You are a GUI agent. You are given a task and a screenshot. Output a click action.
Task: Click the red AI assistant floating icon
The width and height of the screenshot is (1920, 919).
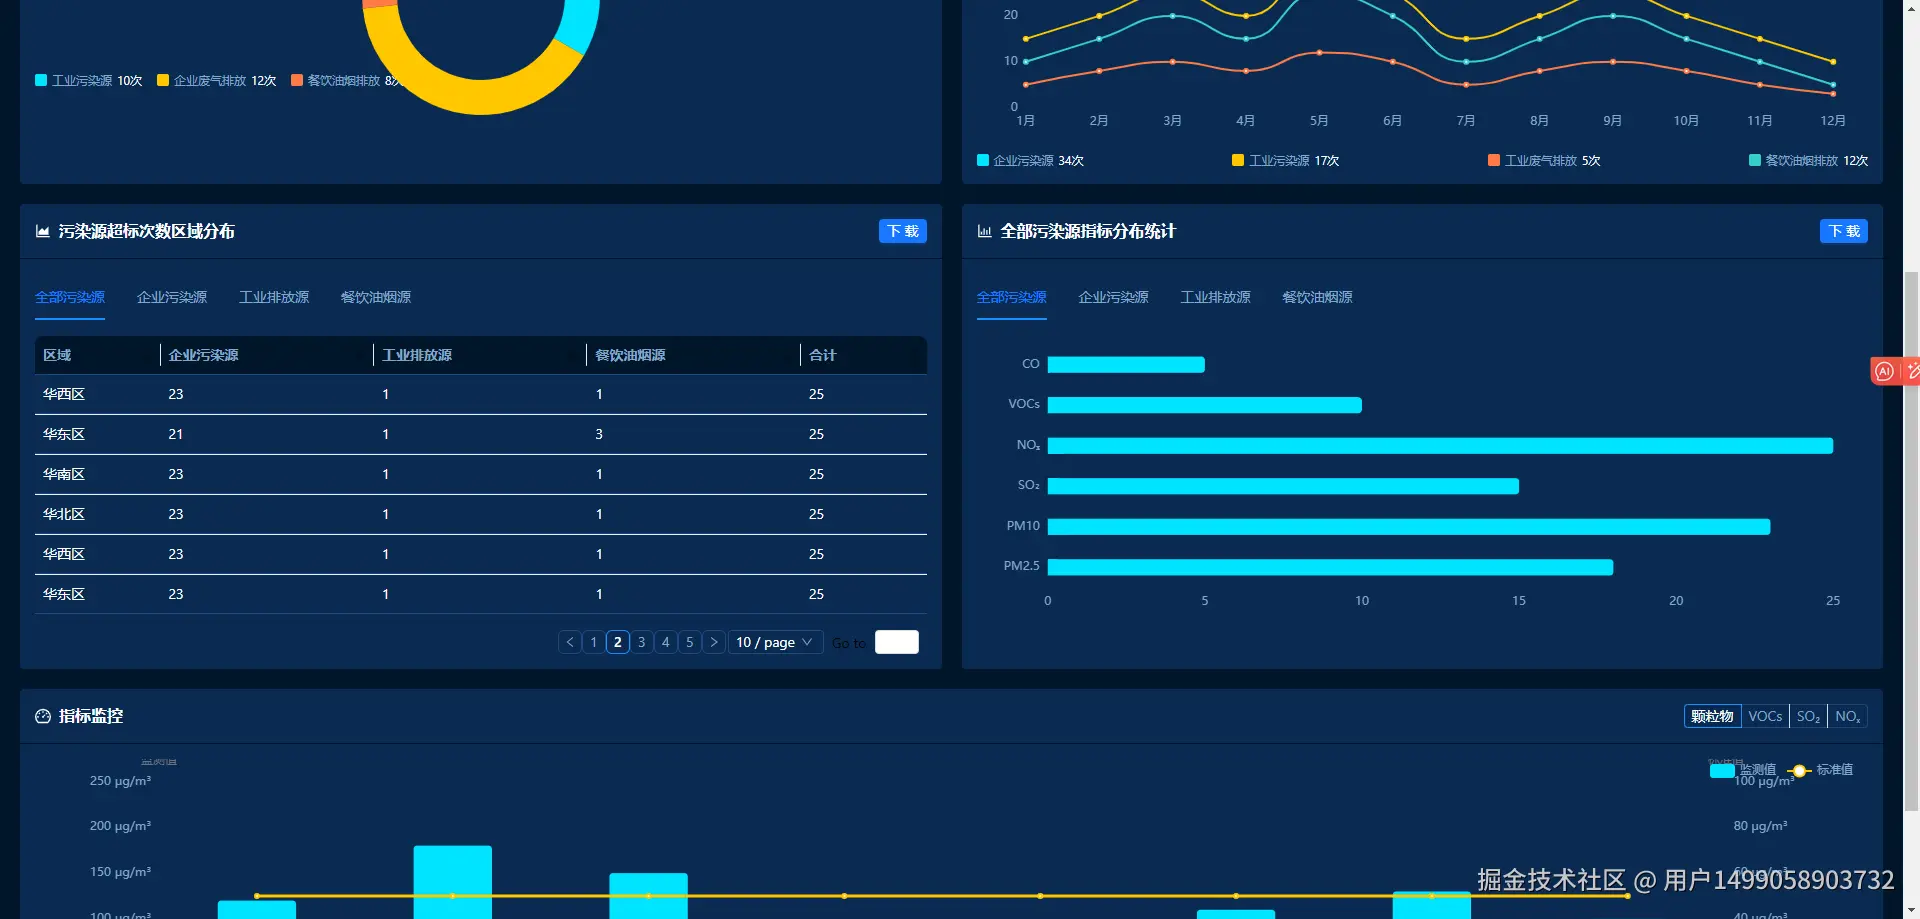coord(1884,371)
